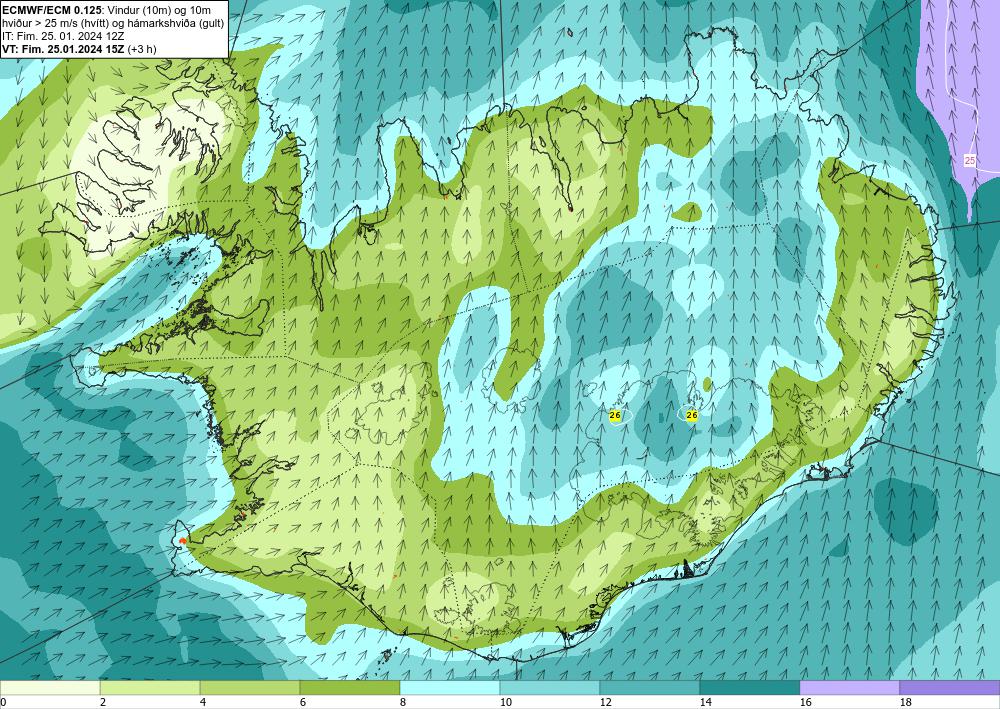
Task: Pick the 4–6 m/s green legend swatch
Action: tap(250, 687)
